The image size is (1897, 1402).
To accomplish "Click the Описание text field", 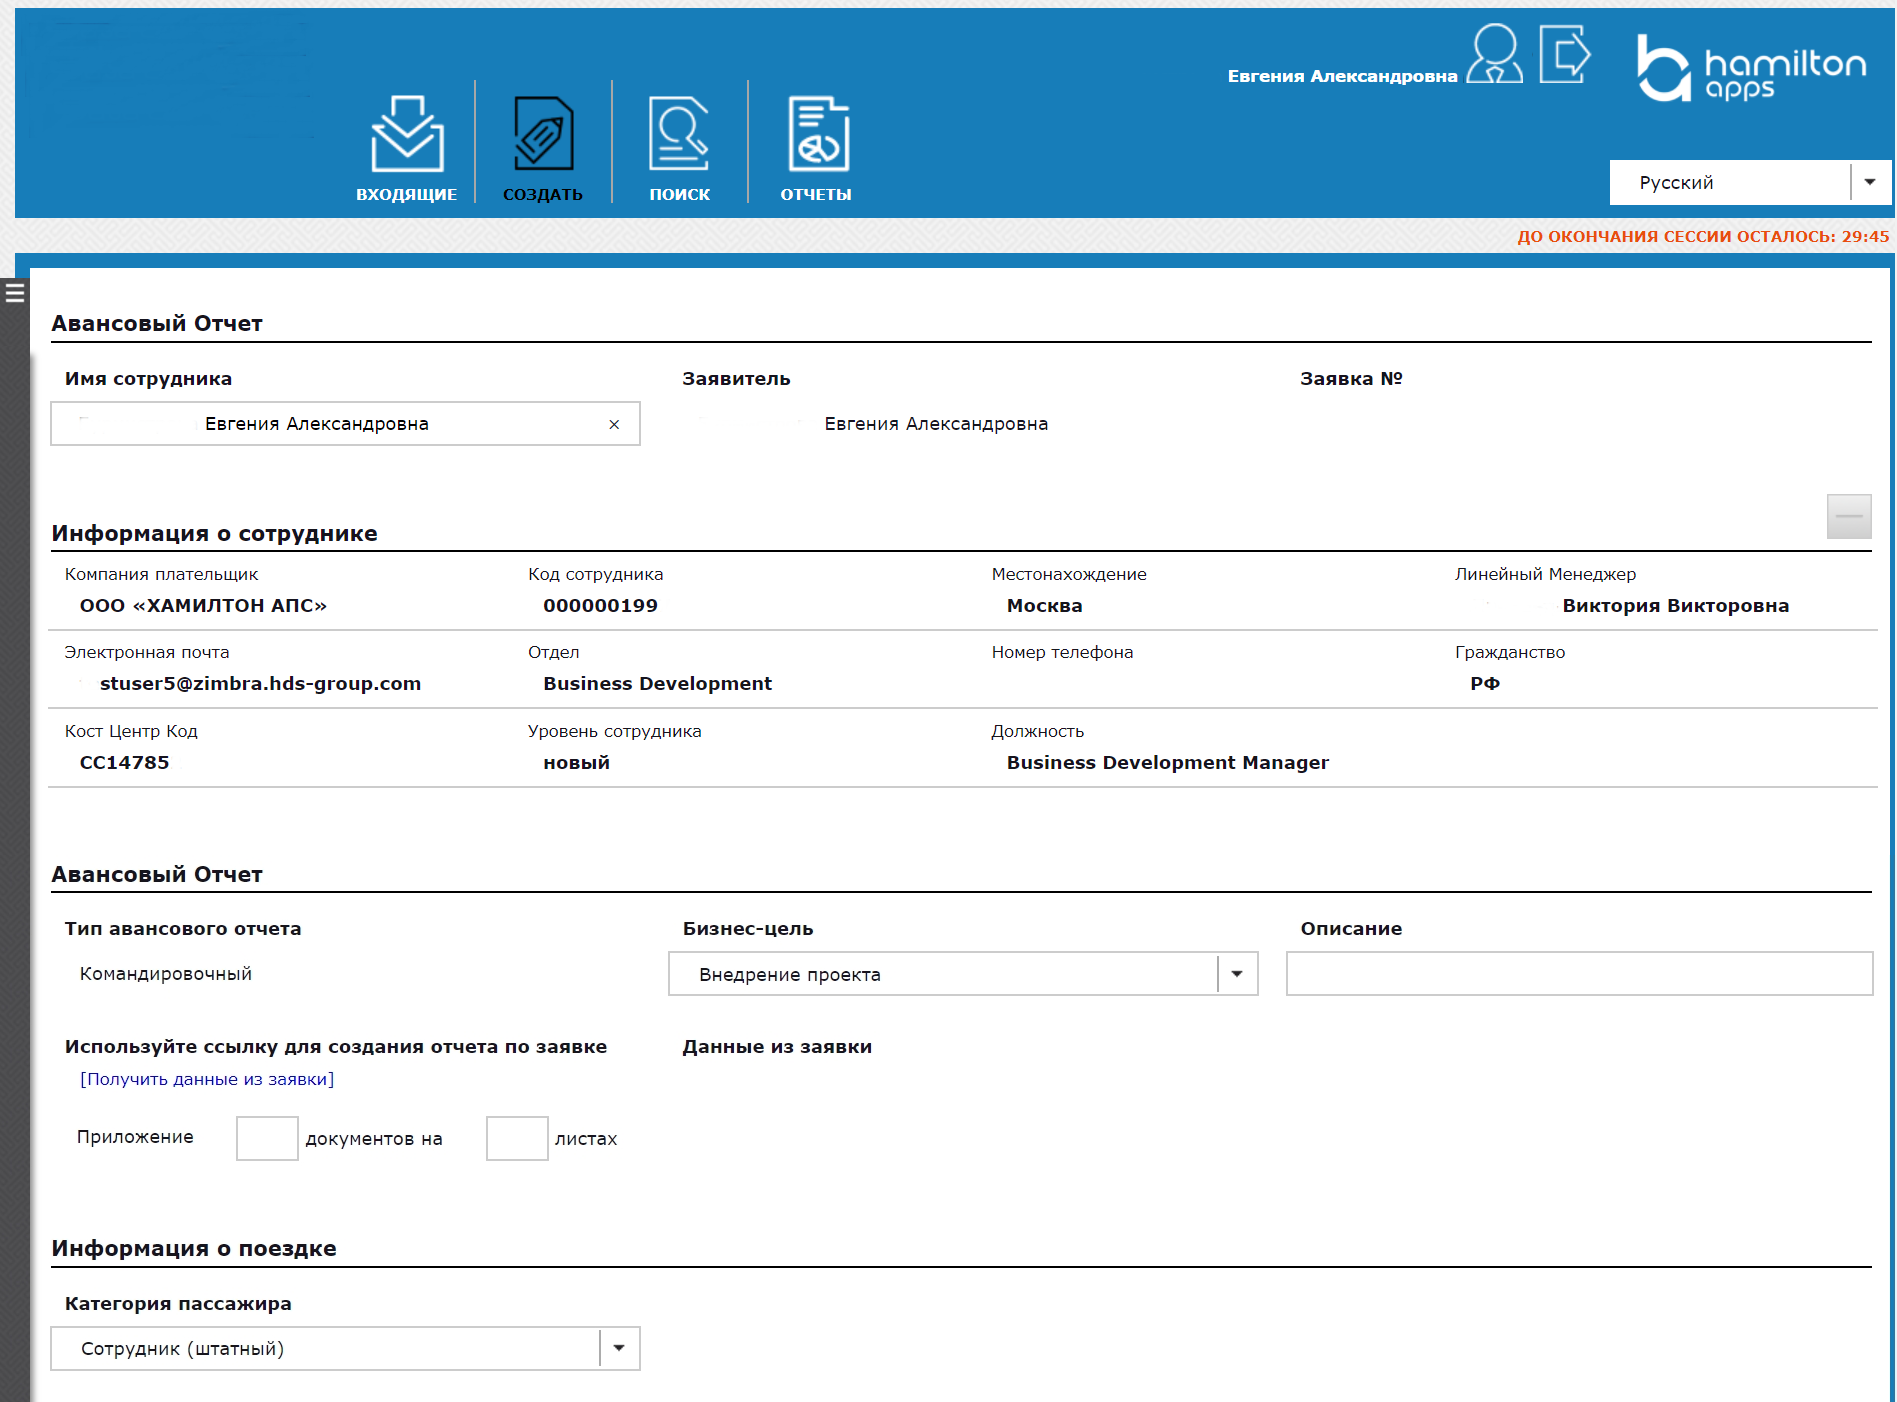I will [x=1578, y=974].
